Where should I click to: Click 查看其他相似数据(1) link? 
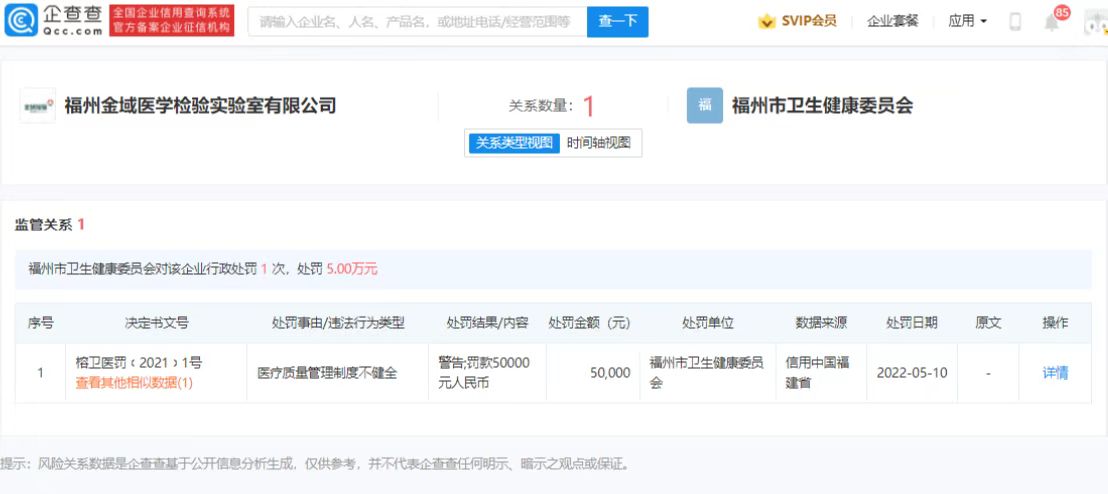pyautogui.click(x=134, y=383)
